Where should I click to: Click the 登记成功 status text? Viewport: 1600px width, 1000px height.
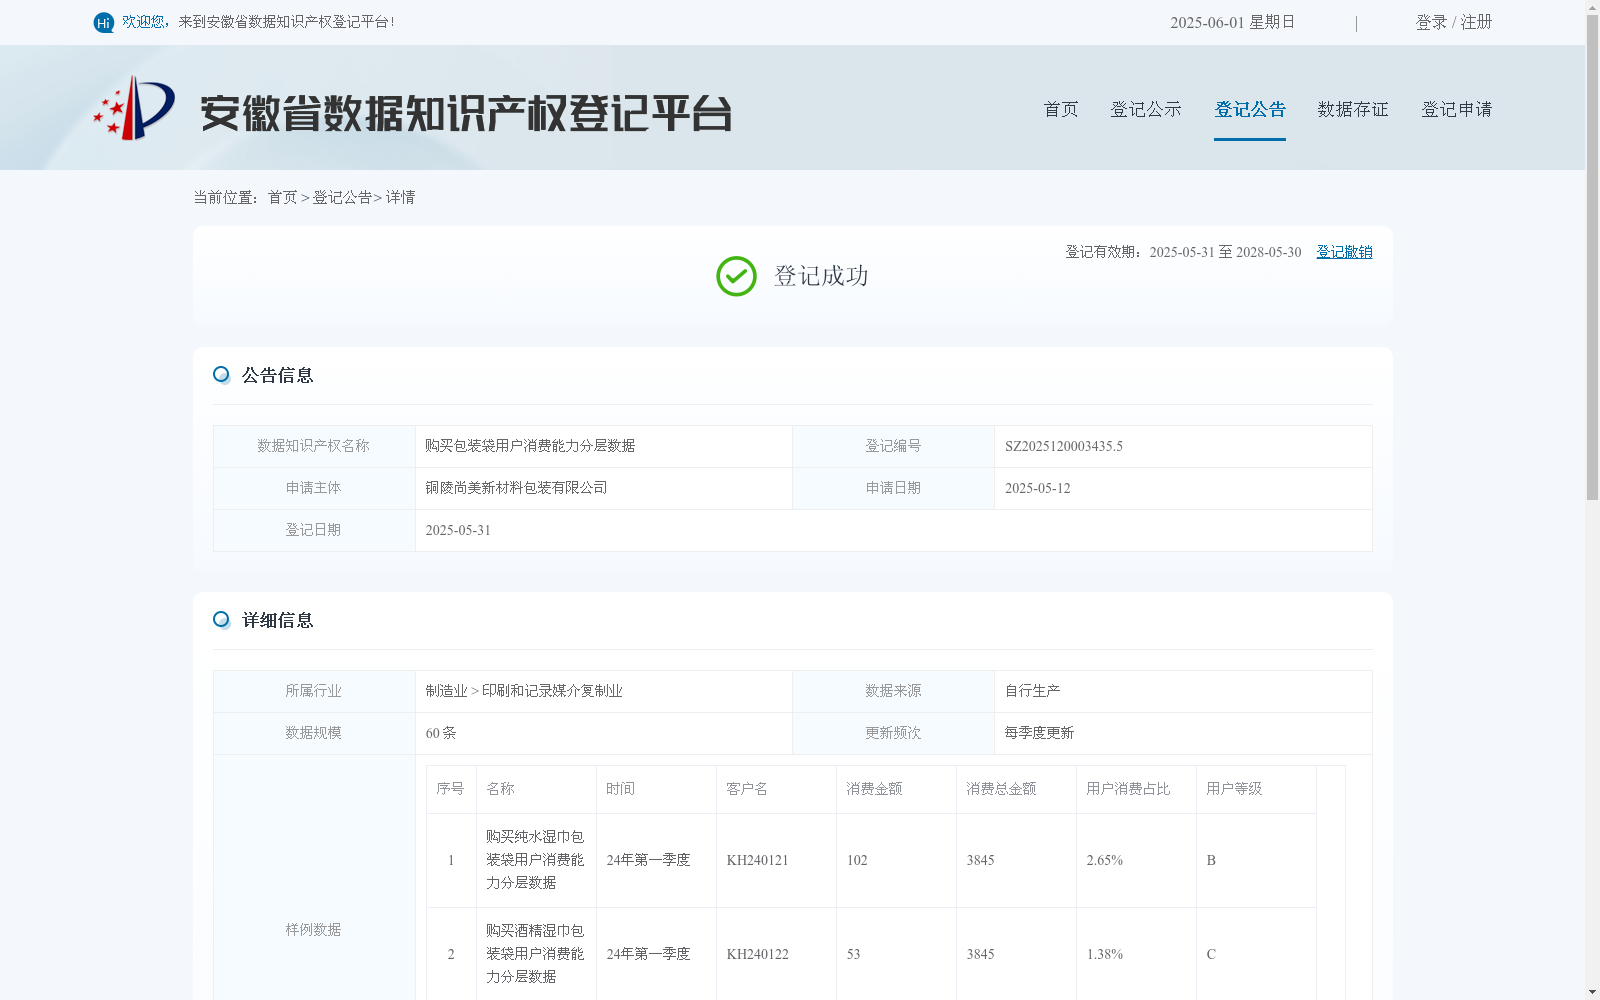click(x=821, y=276)
